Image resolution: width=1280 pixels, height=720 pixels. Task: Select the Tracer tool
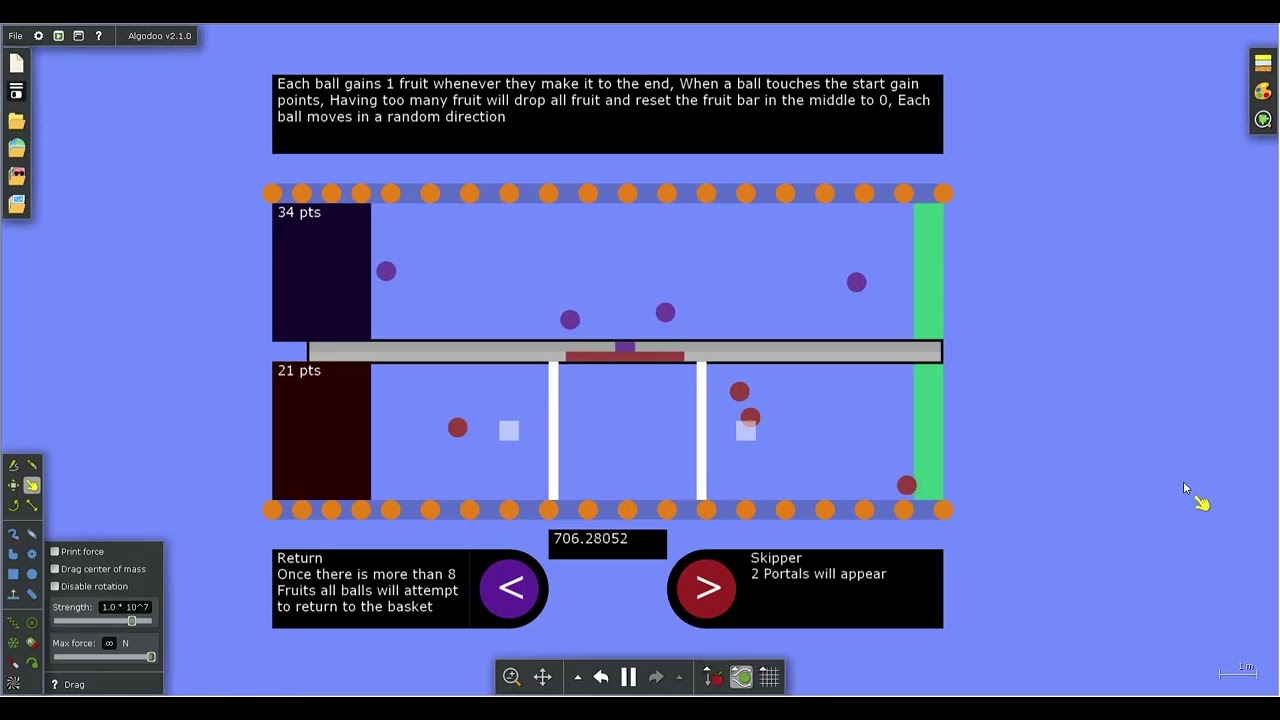(x=32, y=663)
